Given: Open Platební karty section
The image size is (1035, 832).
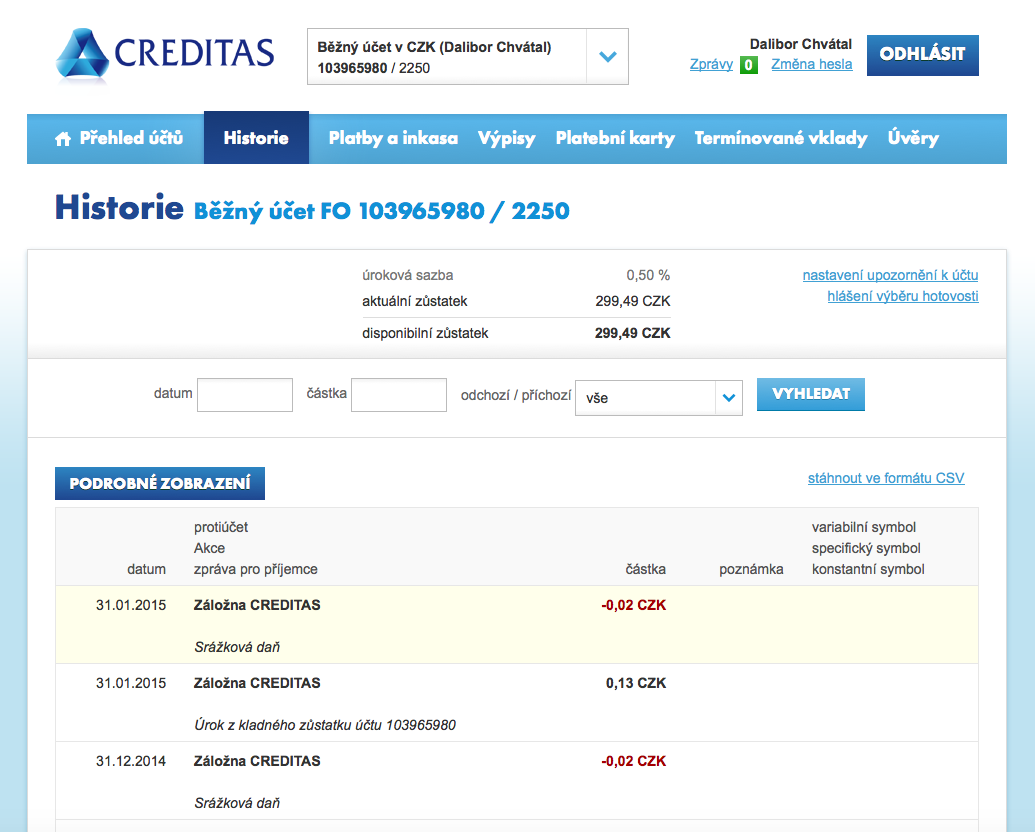Looking at the screenshot, I should [x=615, y=138].
